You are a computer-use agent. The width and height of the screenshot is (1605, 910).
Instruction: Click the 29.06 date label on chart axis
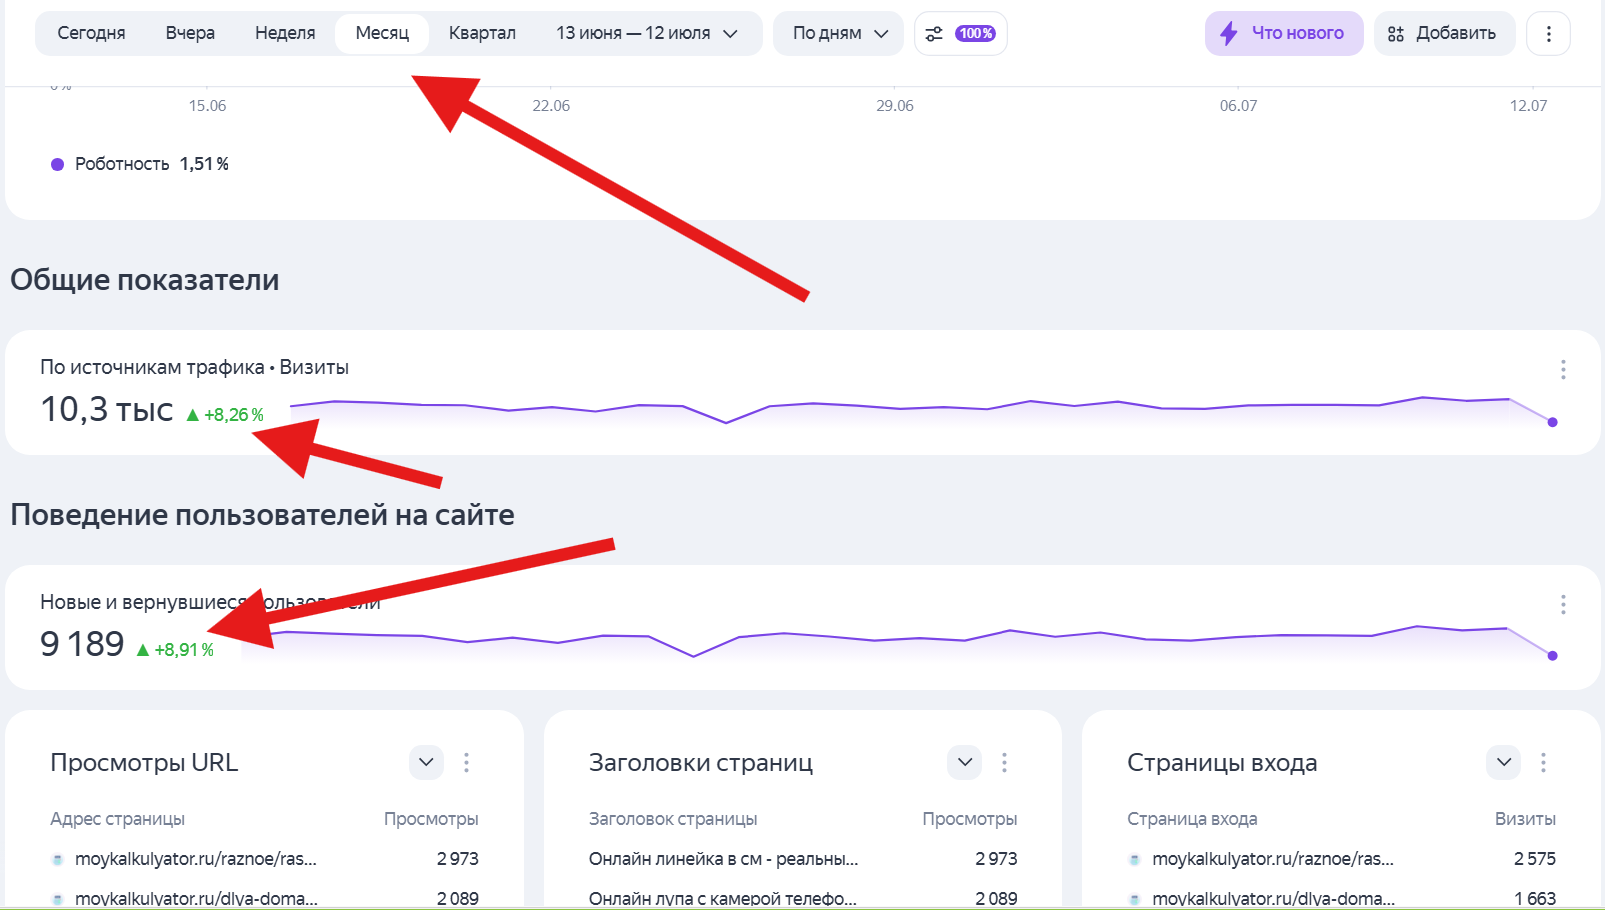point(895,106)
